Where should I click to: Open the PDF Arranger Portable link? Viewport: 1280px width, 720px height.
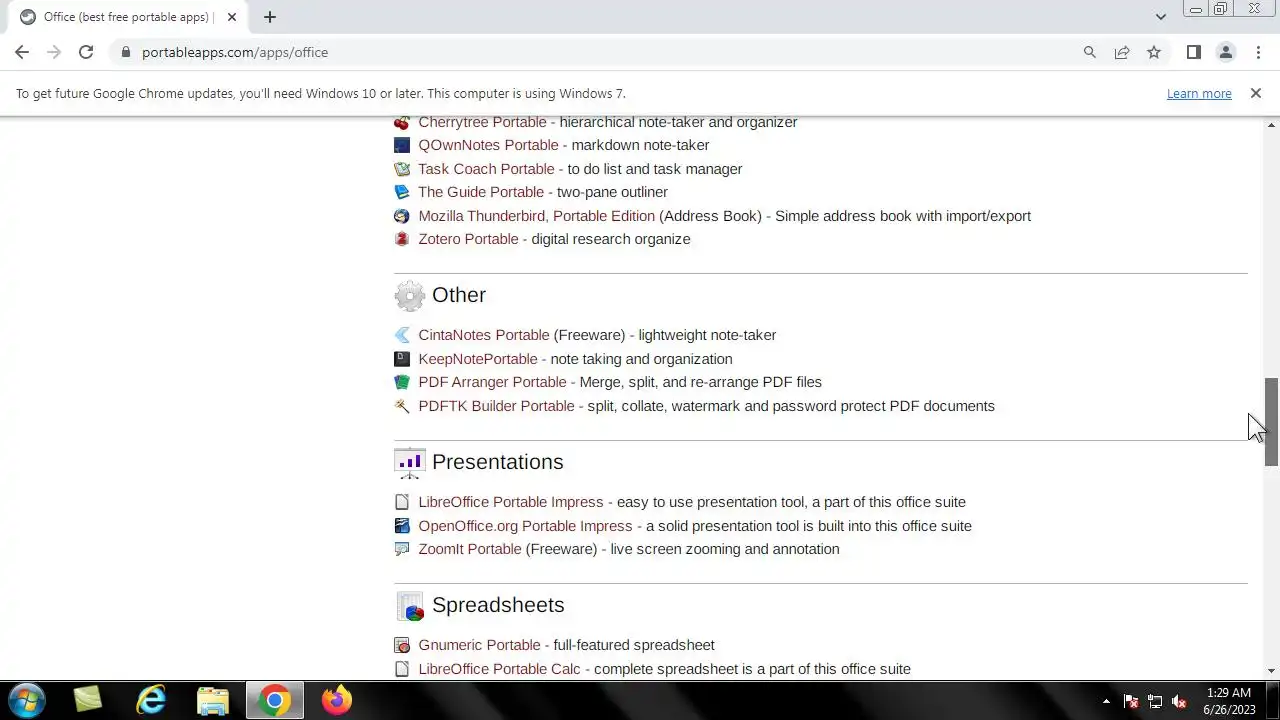[x=492, y=382]
